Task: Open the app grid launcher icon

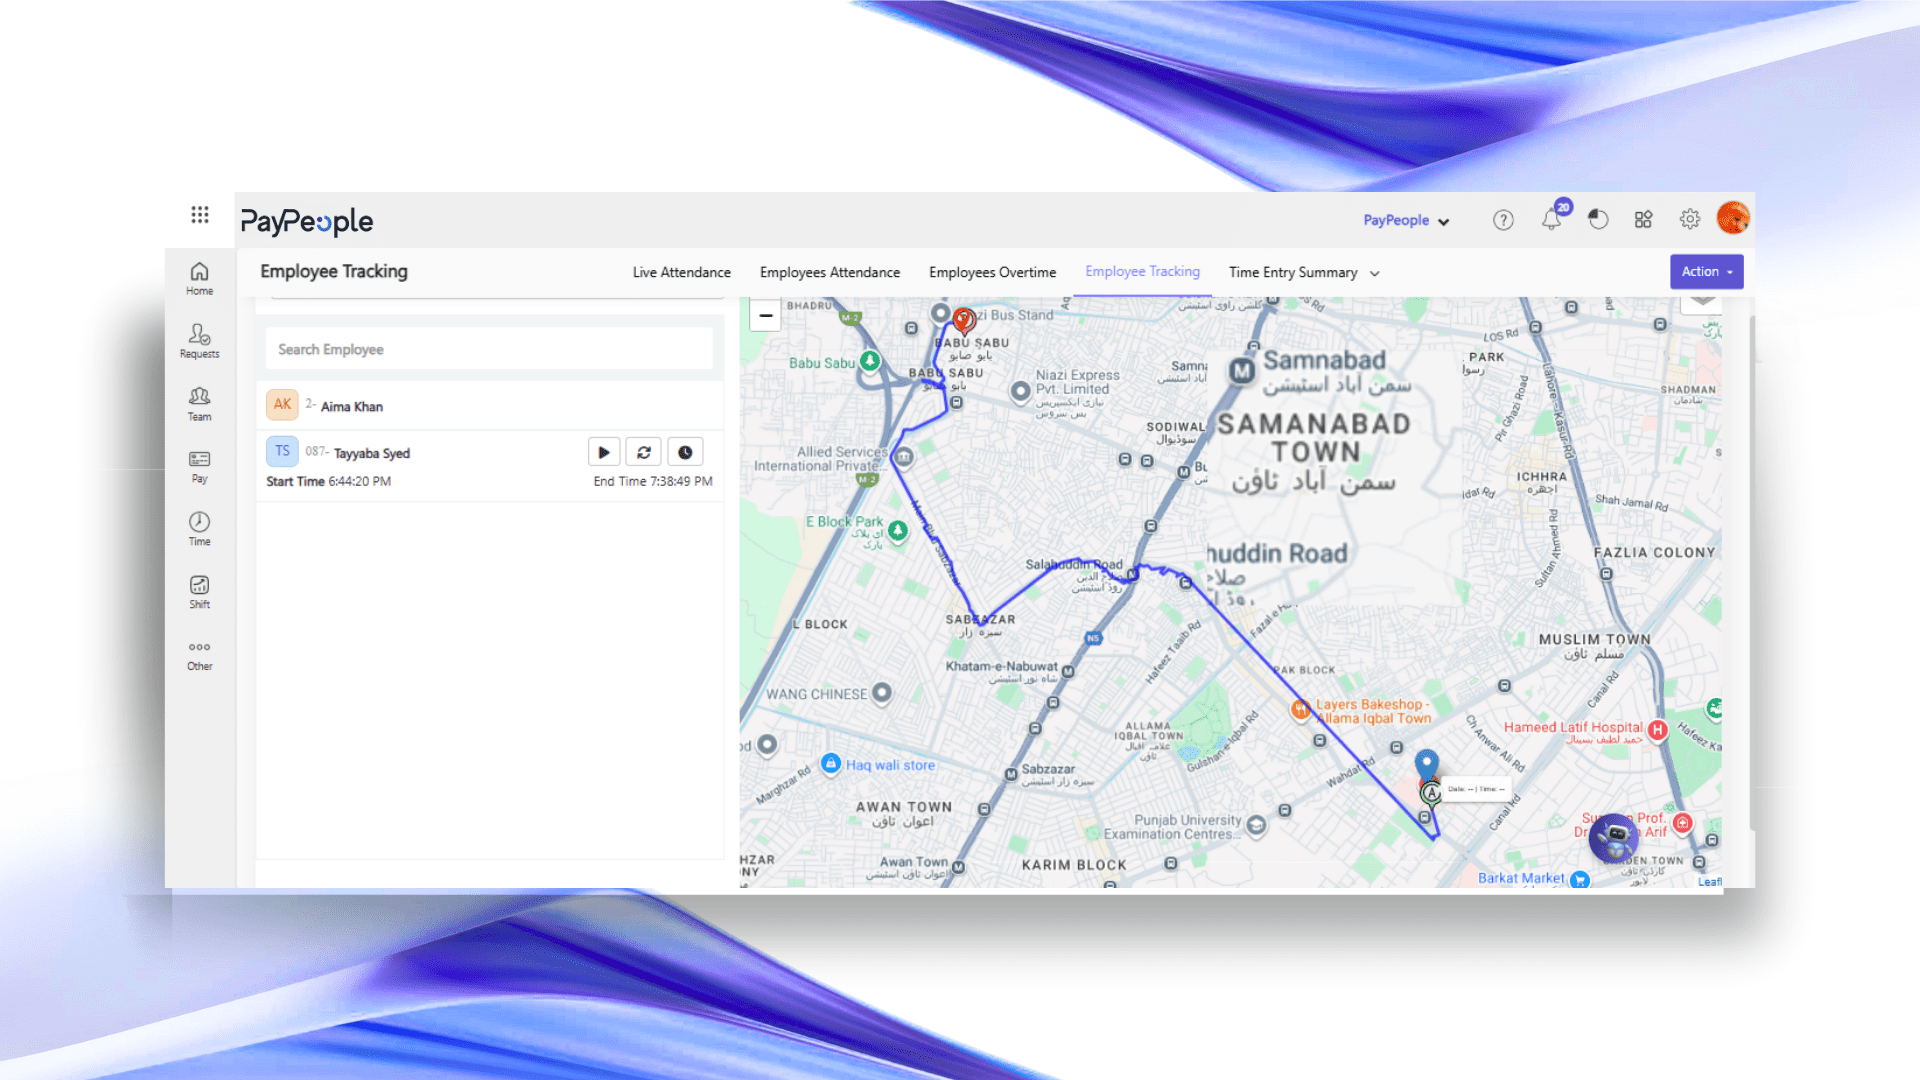Action: coord(200,215)
